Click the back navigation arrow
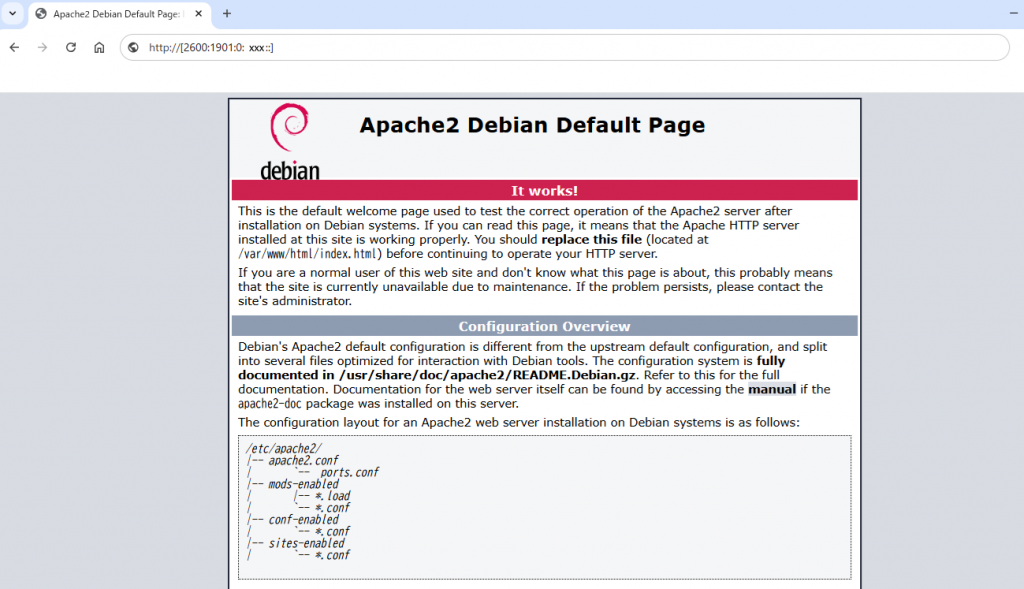Viewport: 1024px width, 589px height. point(14,48)
